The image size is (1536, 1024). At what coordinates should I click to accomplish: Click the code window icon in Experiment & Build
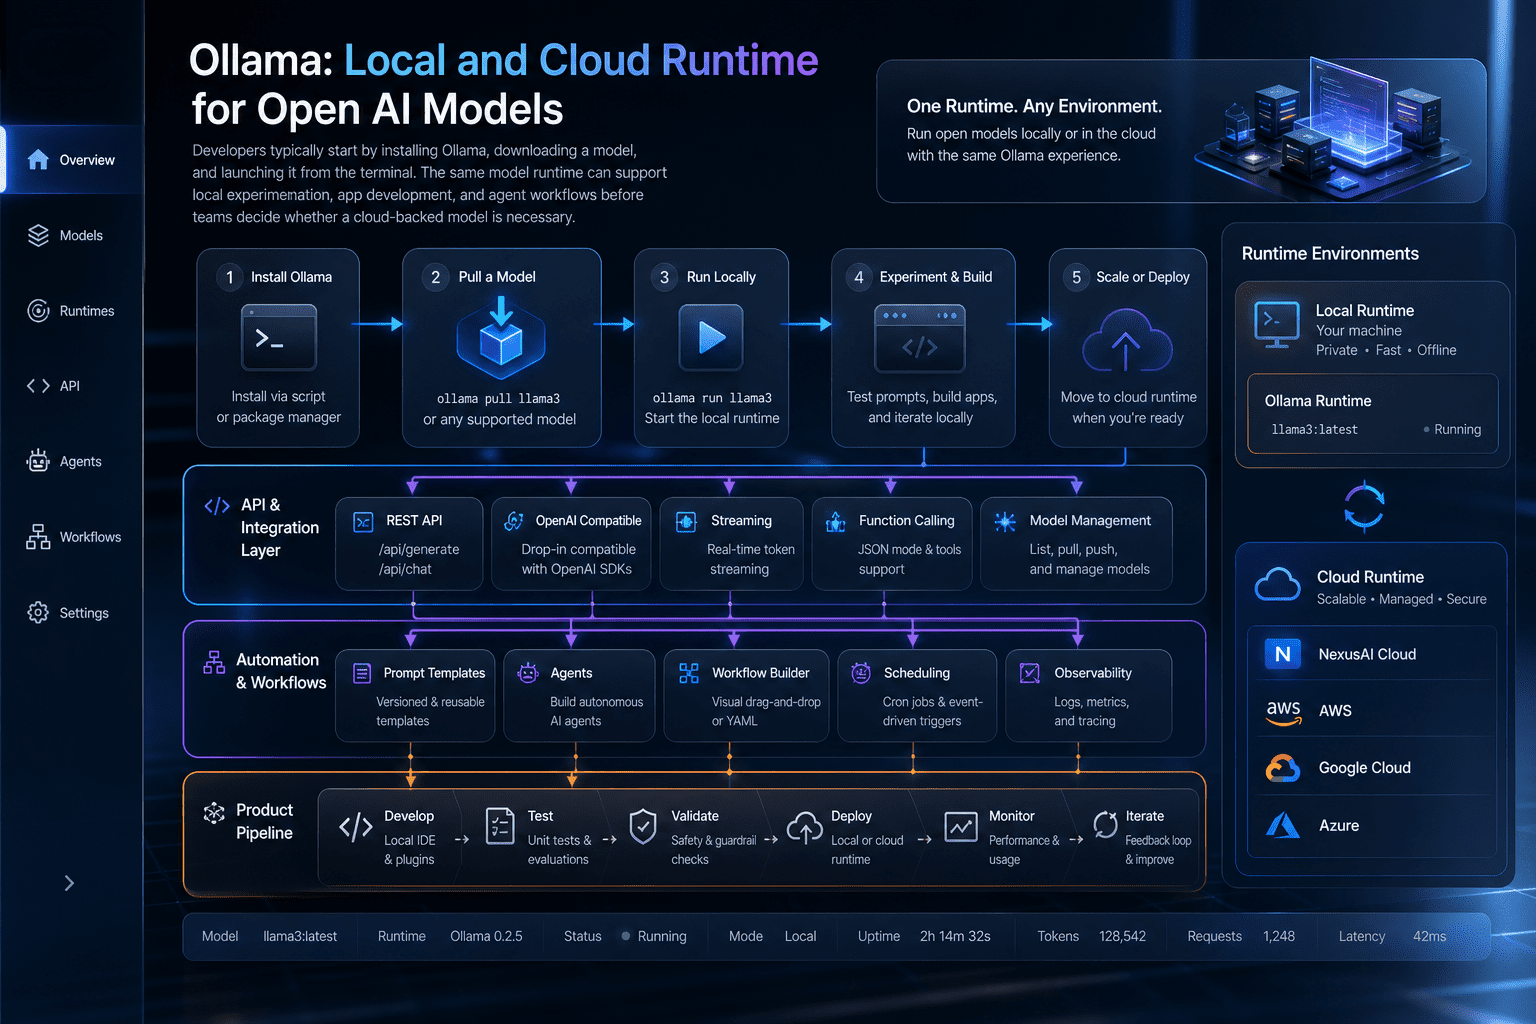pyautogui.click(x=920, y=338)
